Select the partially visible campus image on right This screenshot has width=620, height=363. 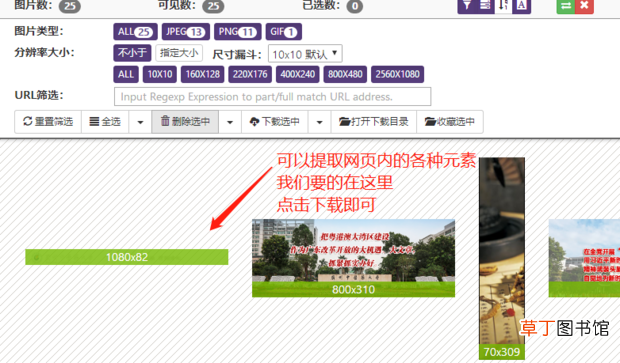point(584,258)
